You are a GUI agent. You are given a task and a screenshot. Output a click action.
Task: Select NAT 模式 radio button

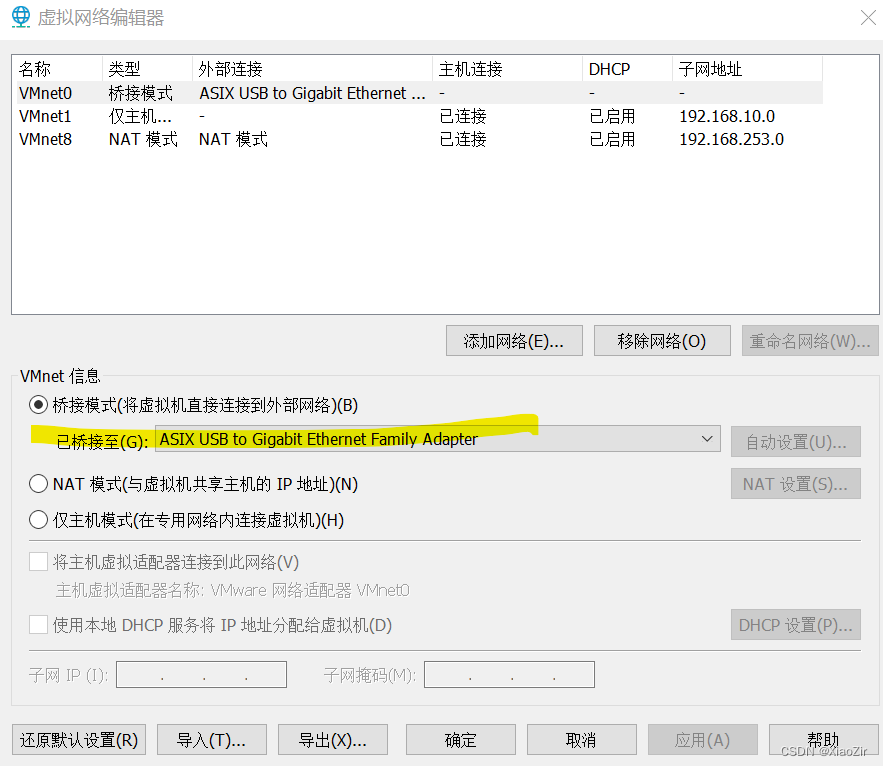tap(37, 483)
